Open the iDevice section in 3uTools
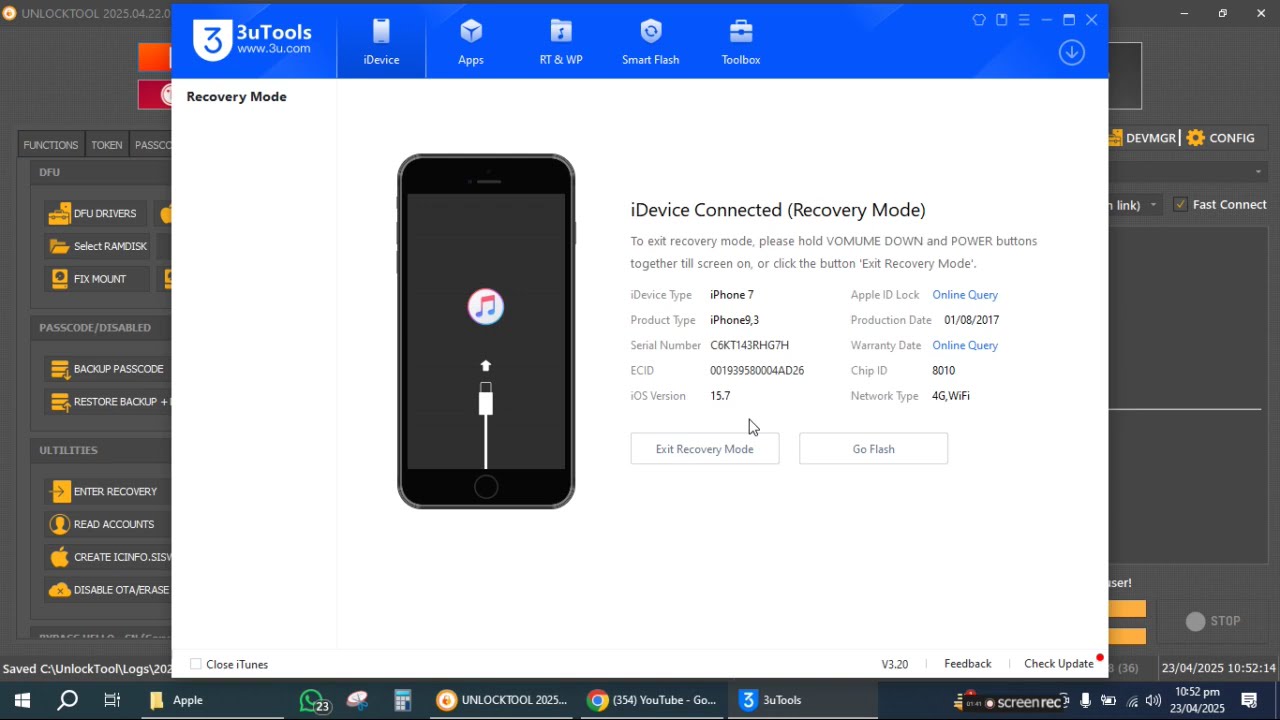 tap(381, 42)
